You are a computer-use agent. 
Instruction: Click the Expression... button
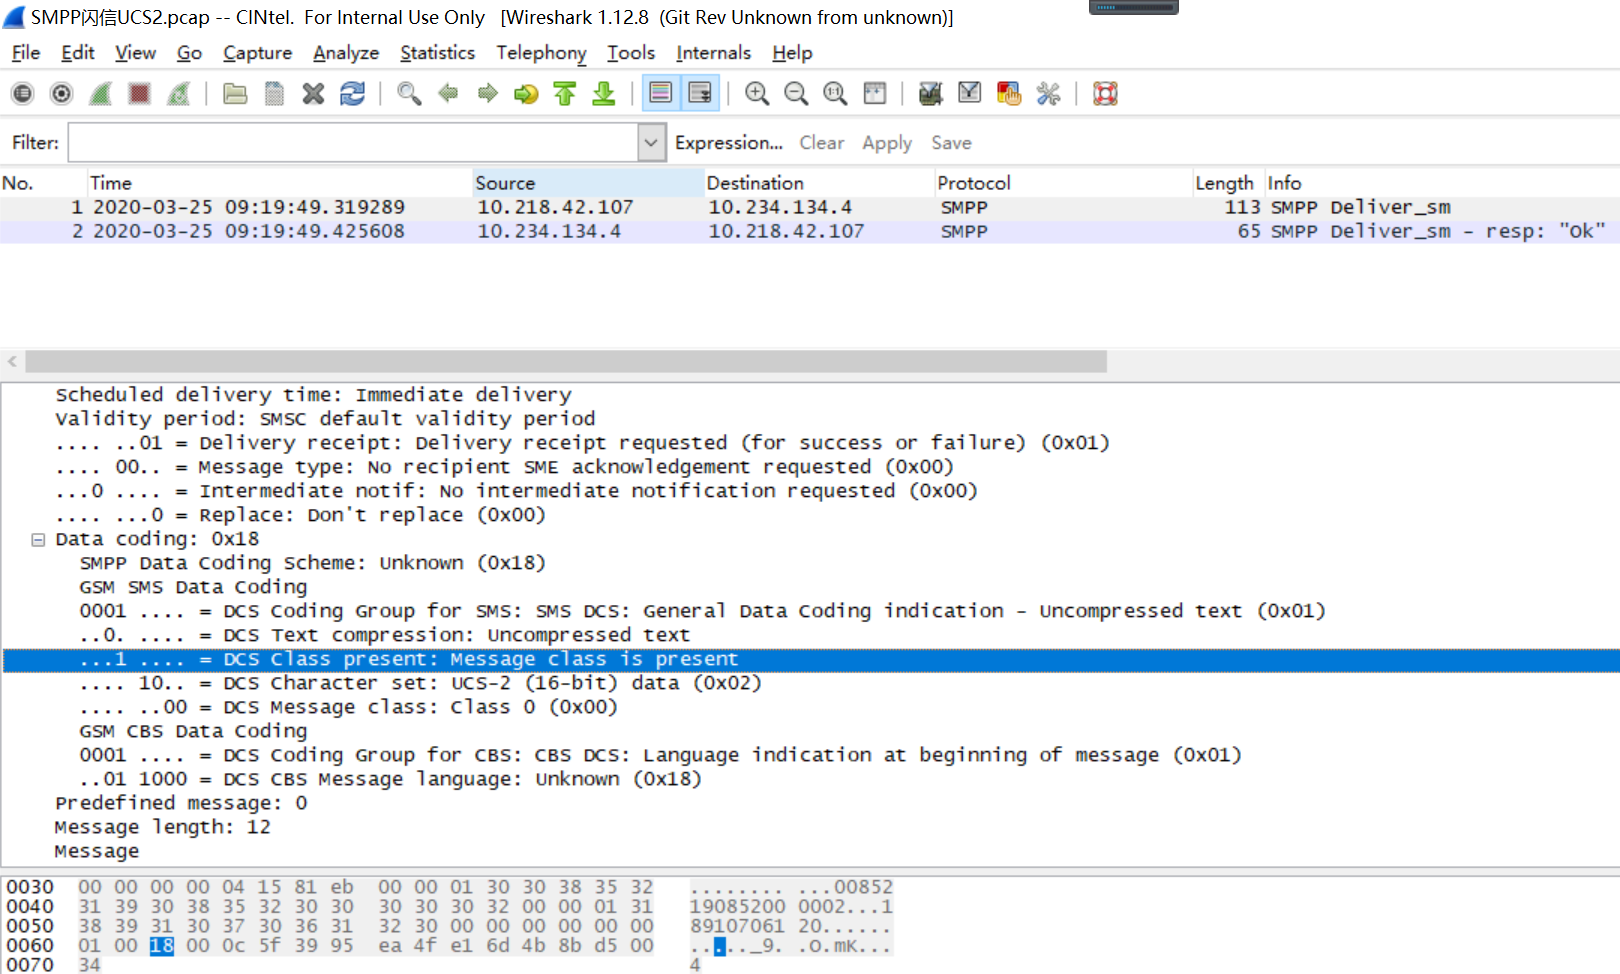(728, 143)
